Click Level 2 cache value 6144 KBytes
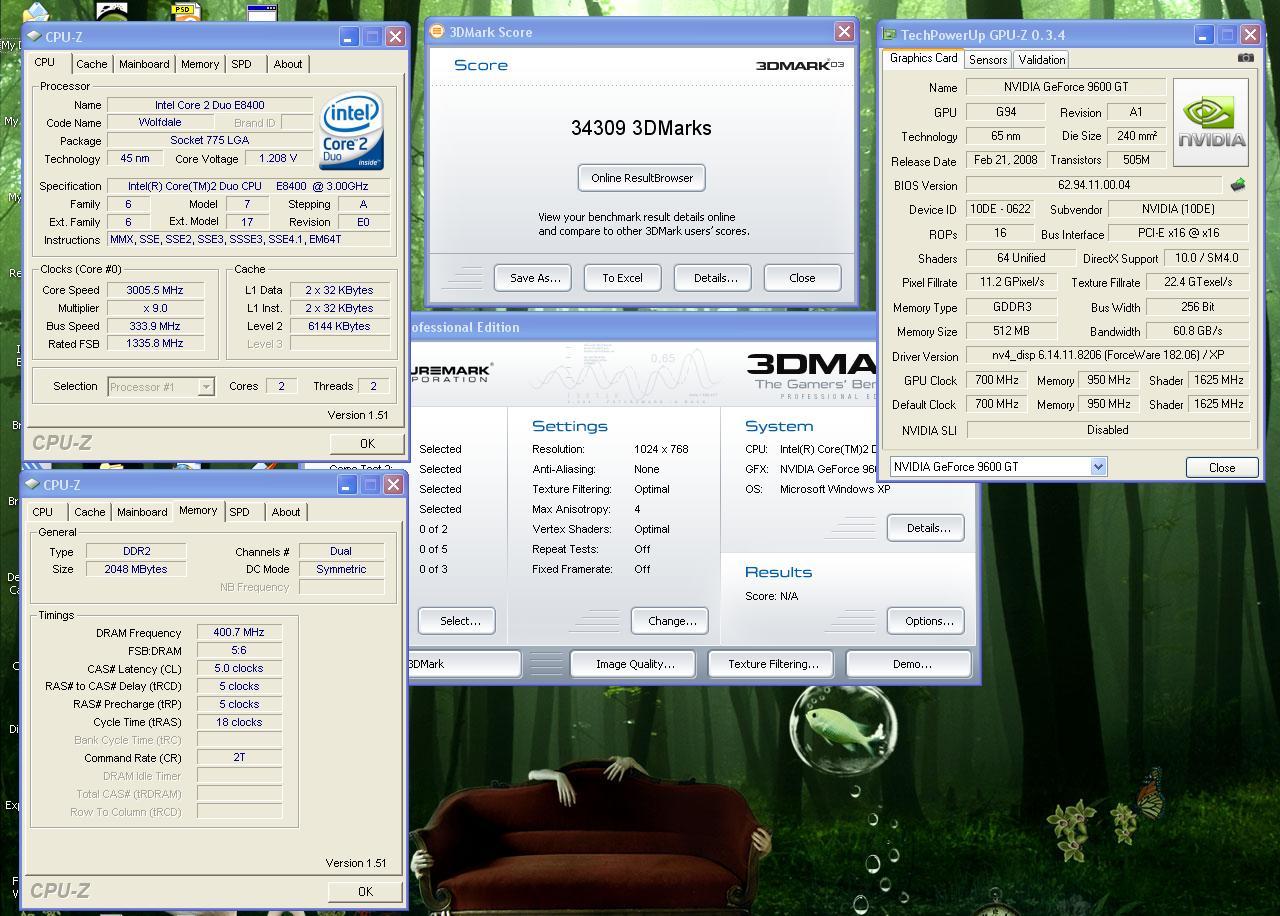 [x=340, y=326]
